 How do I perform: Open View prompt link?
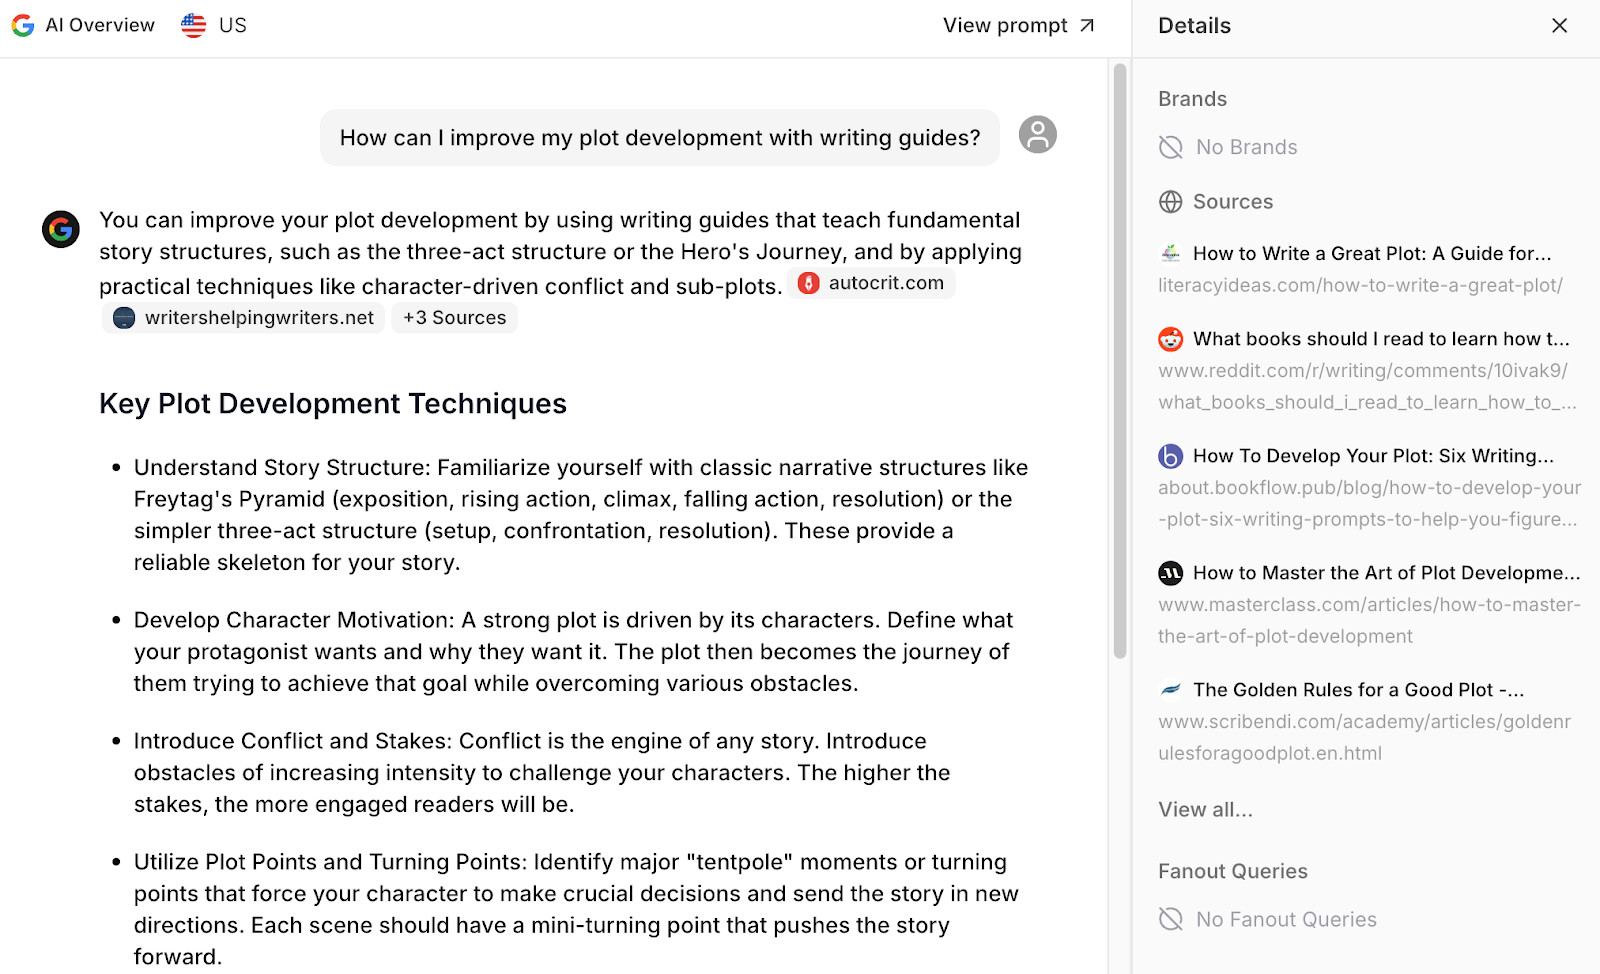pos(1018,26)
